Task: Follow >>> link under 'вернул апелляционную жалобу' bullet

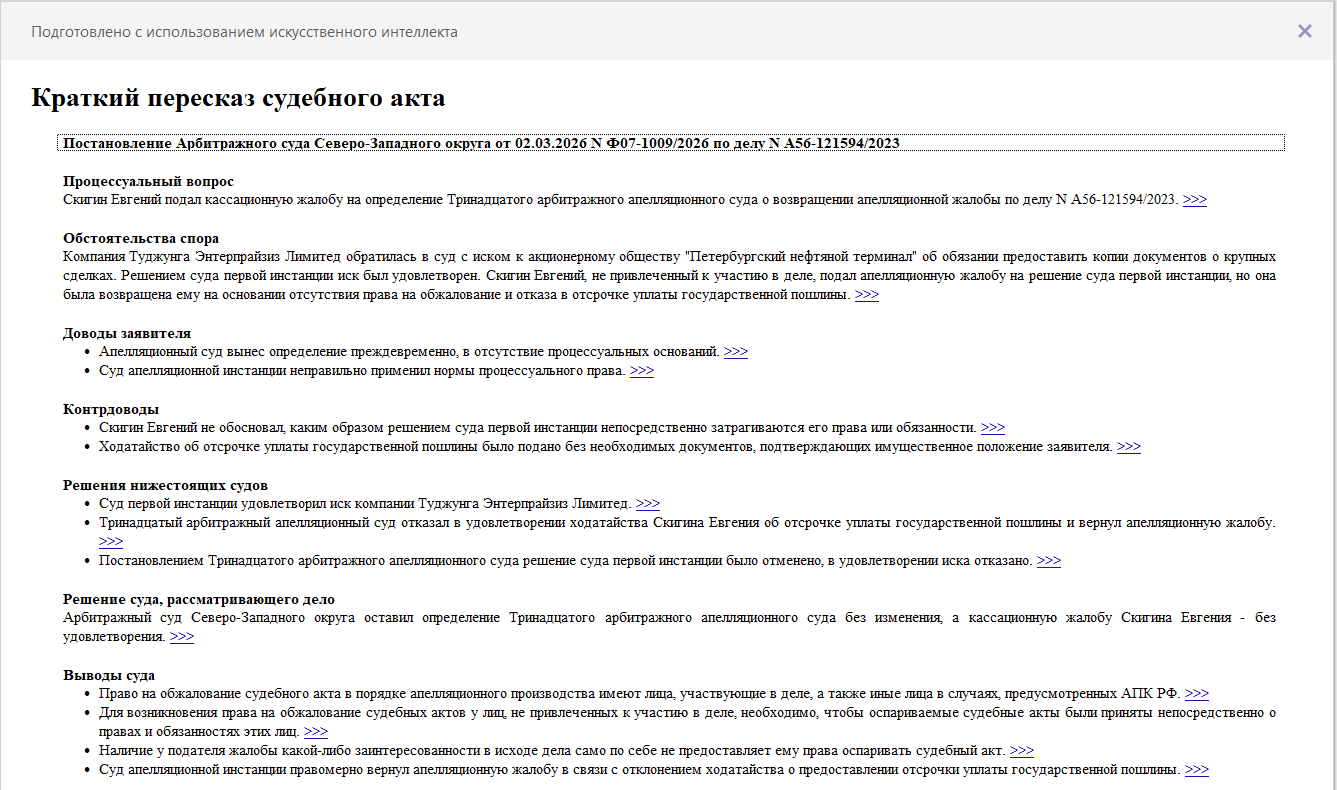Action: [111, 542]
